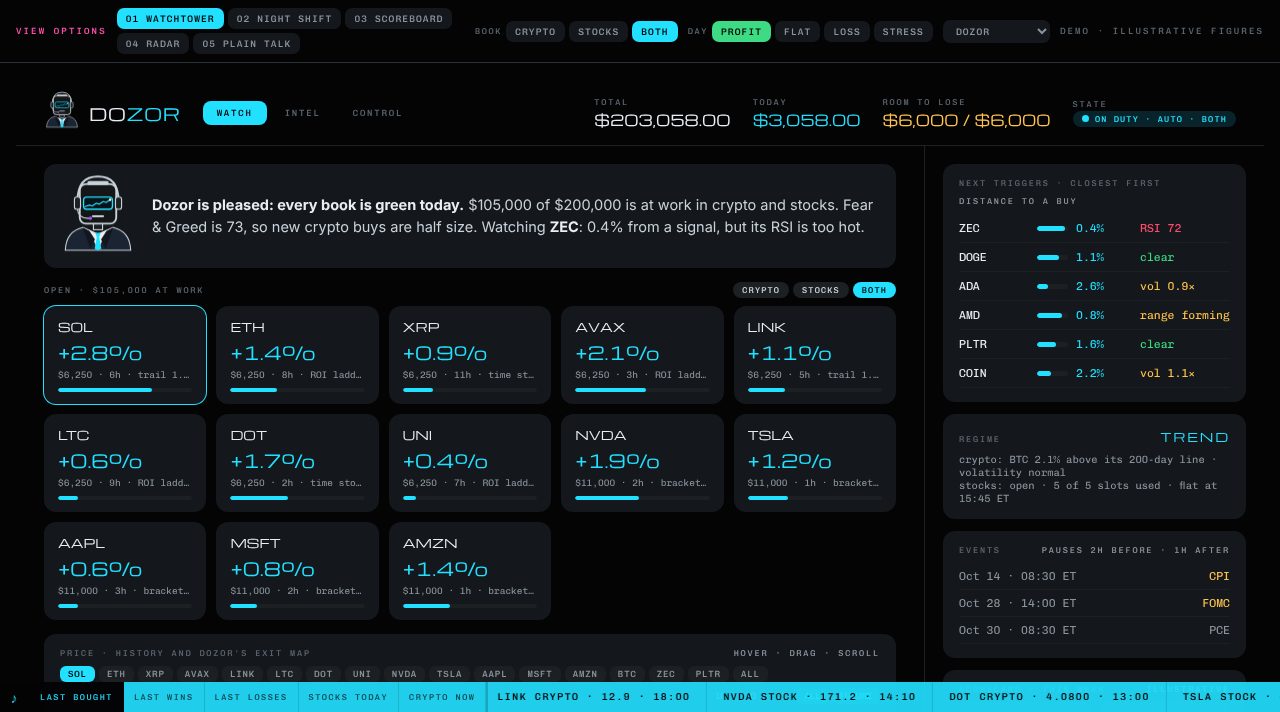Open the NVDA position card
This screenshot has width=1280, height=712.
click(x=641, y=463)
